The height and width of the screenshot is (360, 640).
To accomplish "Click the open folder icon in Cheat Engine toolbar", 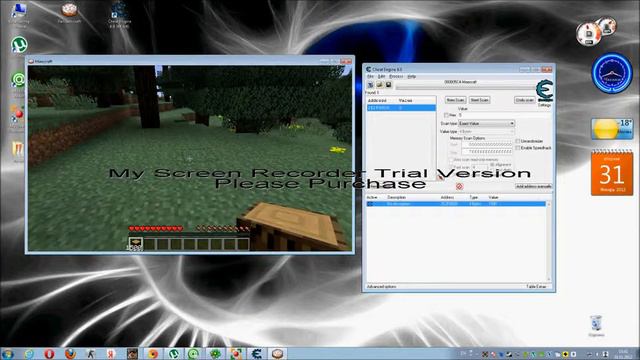I will 380,85.
